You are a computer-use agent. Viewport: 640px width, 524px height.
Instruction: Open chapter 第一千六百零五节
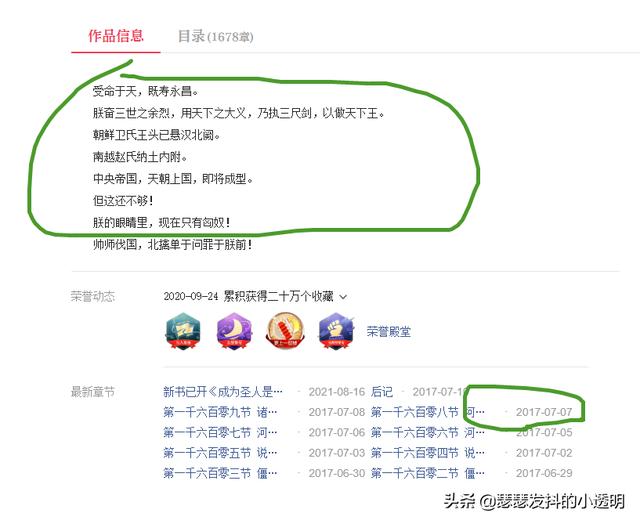tap(220, 453)
